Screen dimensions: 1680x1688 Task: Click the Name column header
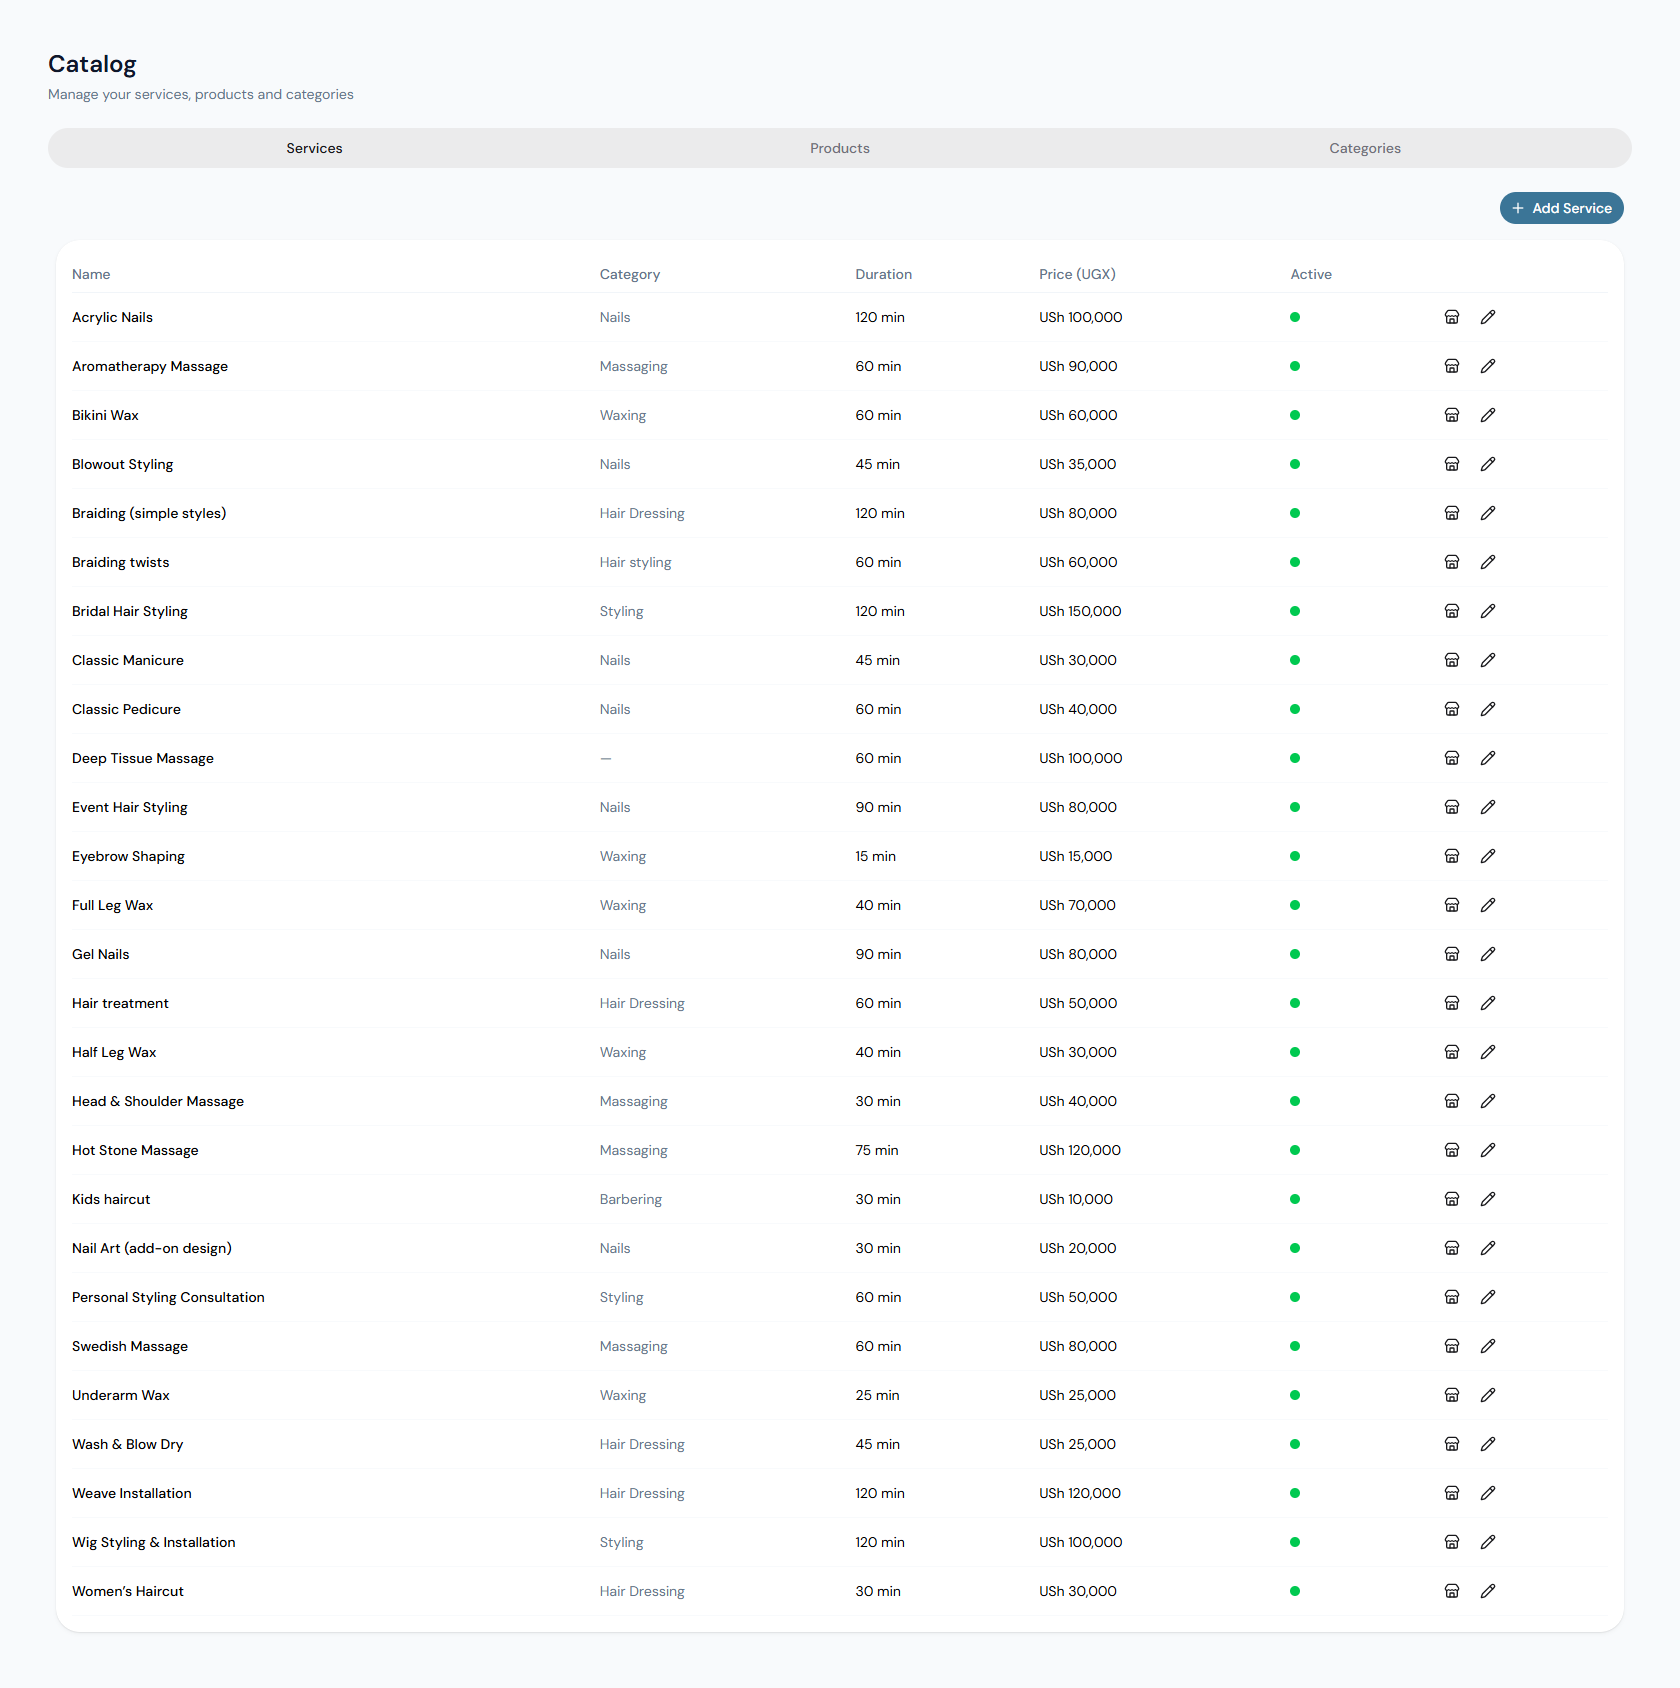pos(91,274)
